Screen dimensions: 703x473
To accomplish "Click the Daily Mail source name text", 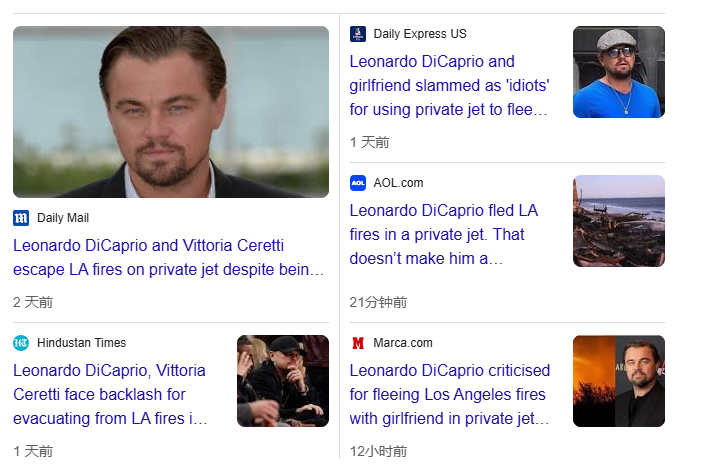I will pos(63,218).
